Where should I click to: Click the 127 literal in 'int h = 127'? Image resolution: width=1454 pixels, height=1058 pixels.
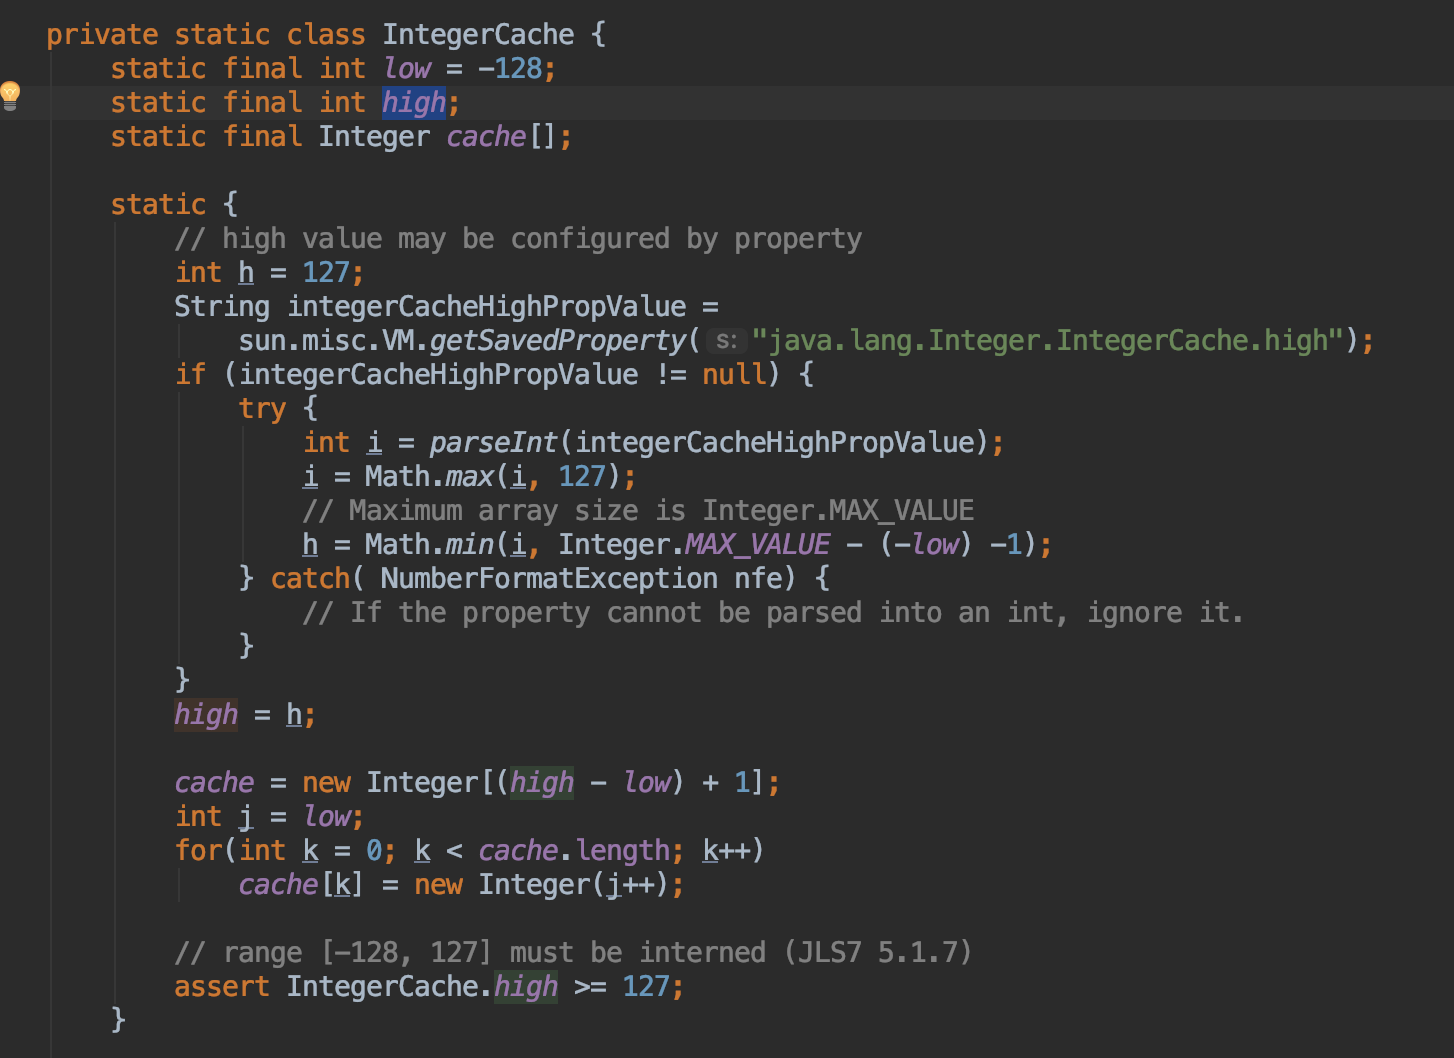[x=326, y=273]
